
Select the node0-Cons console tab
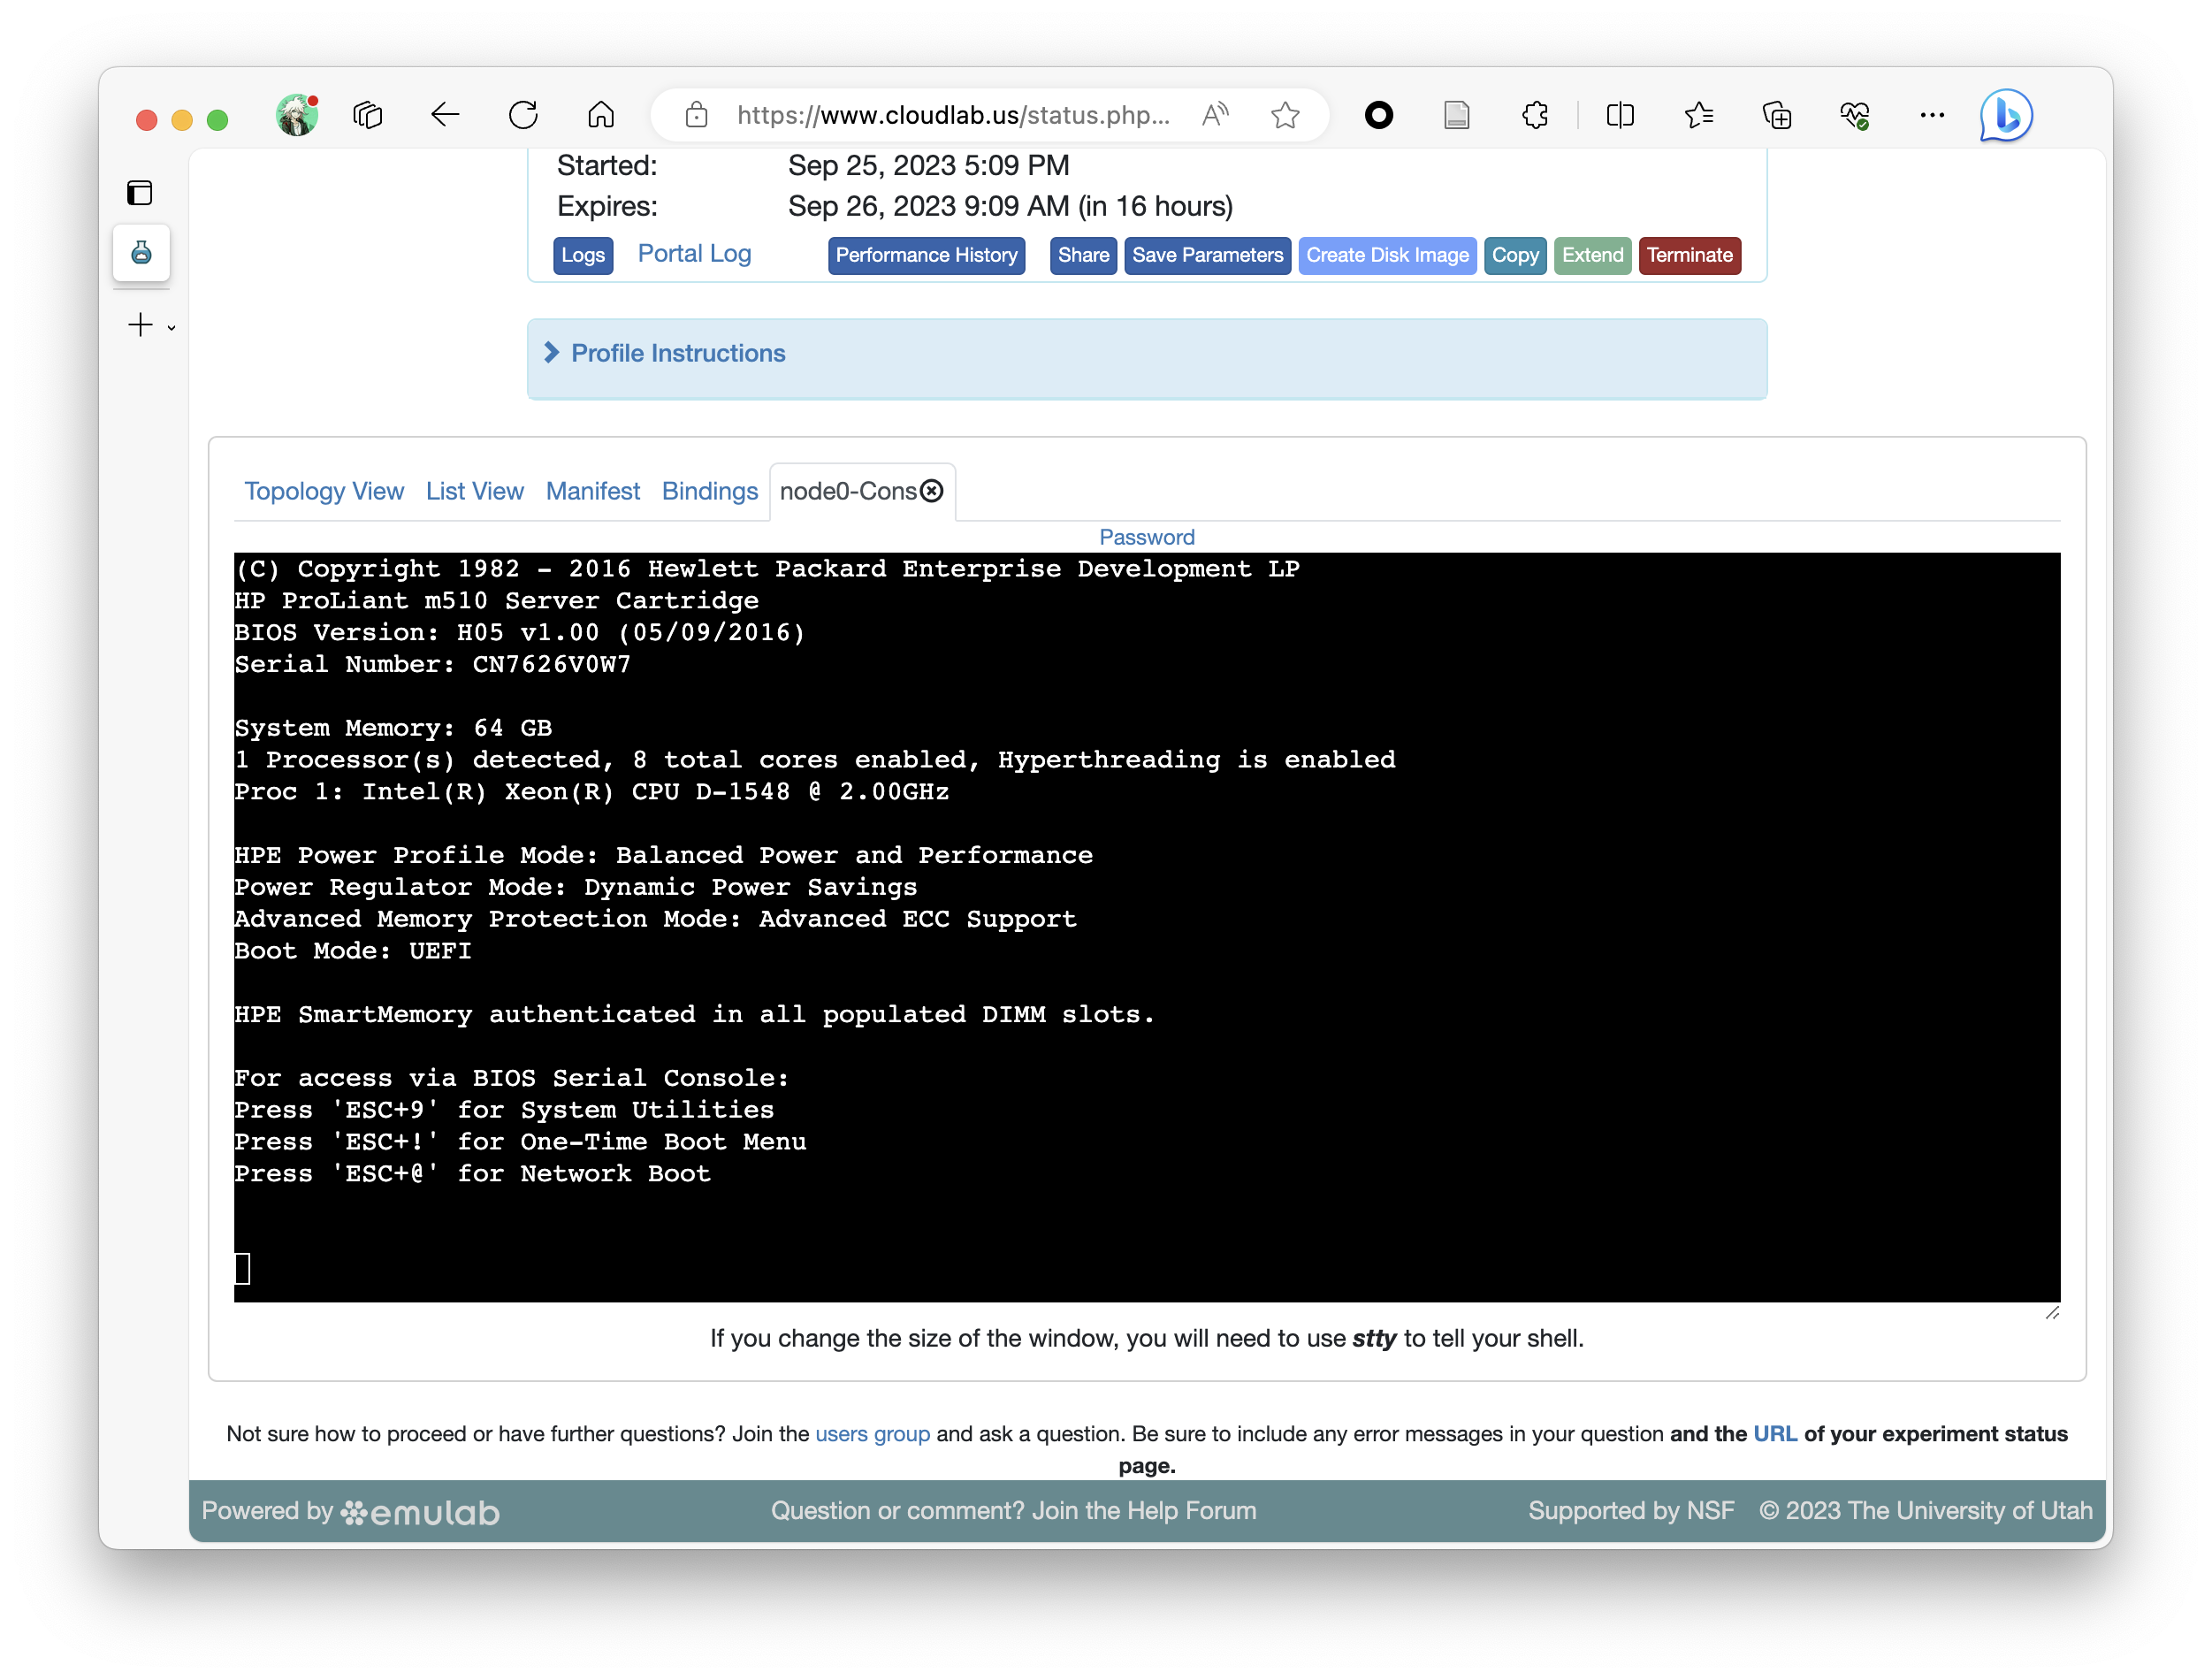848,491
